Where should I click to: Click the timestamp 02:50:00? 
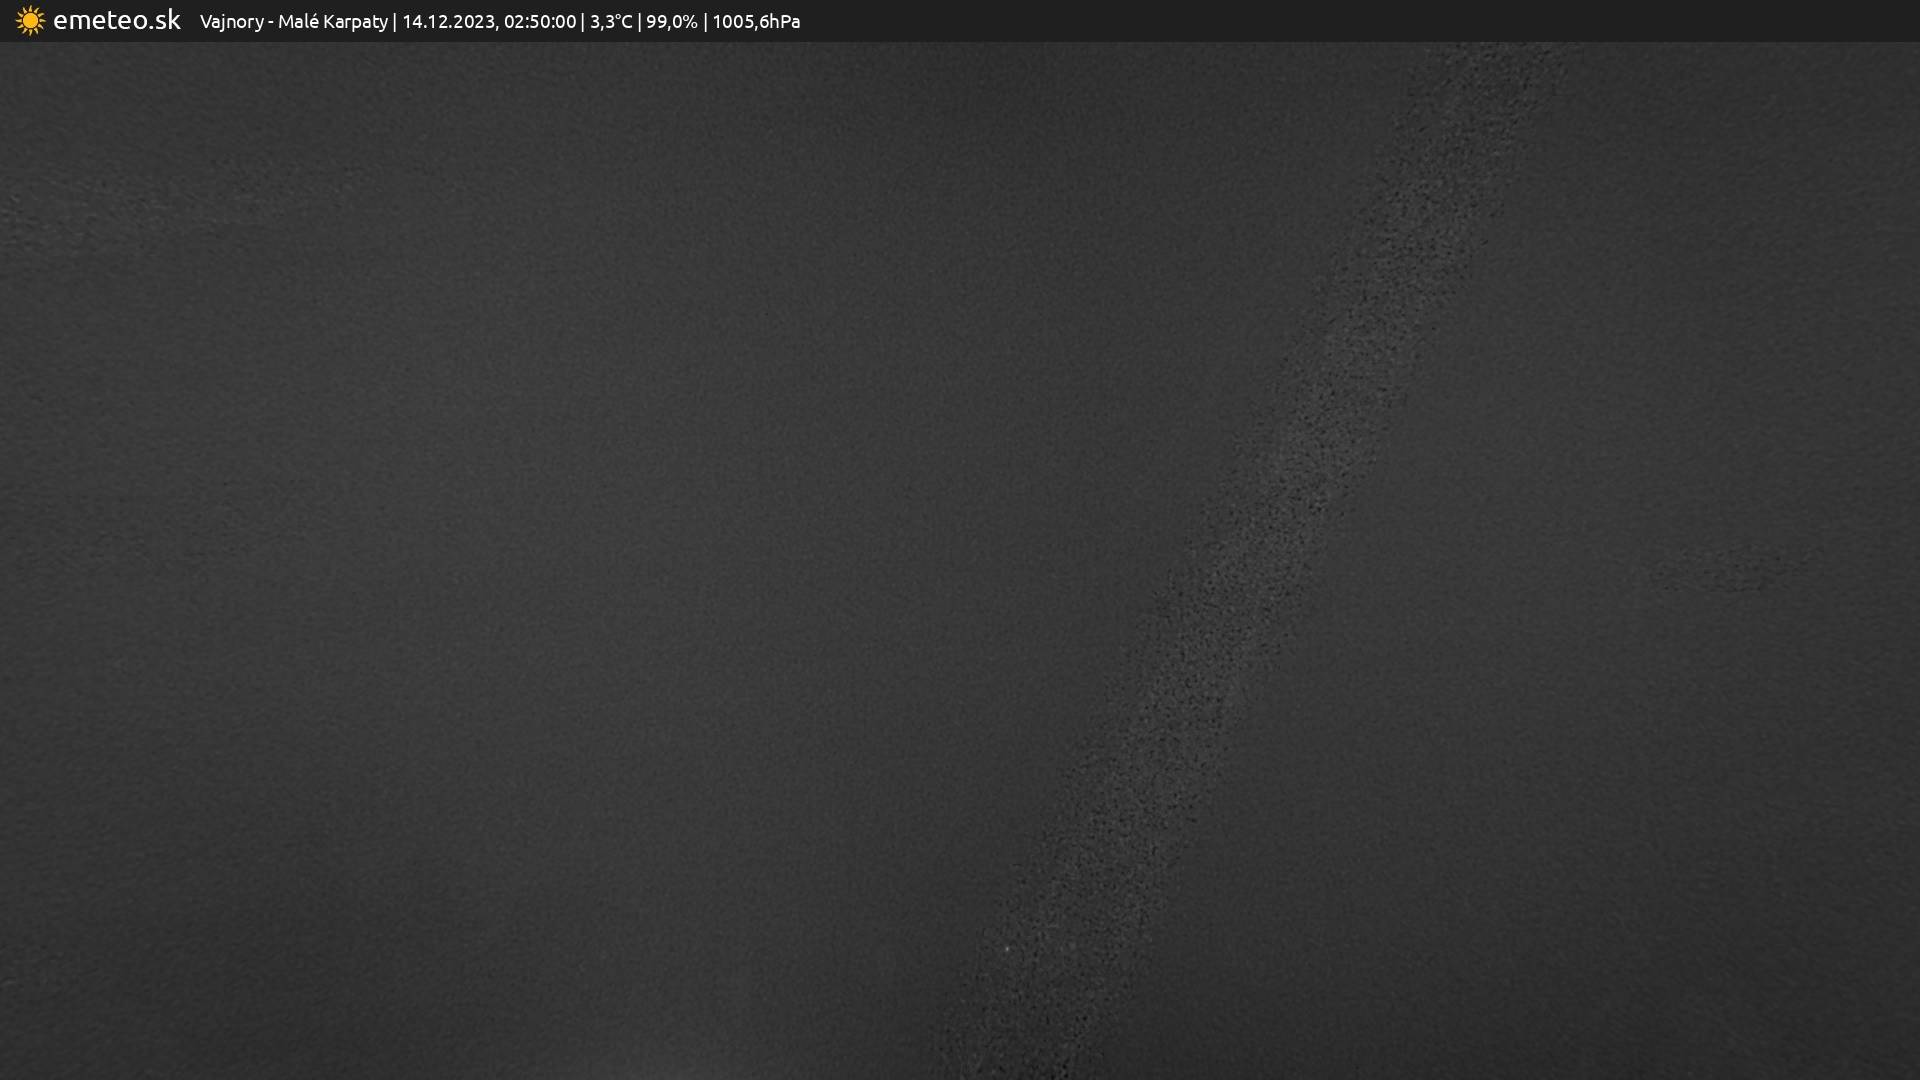(540, 22)
